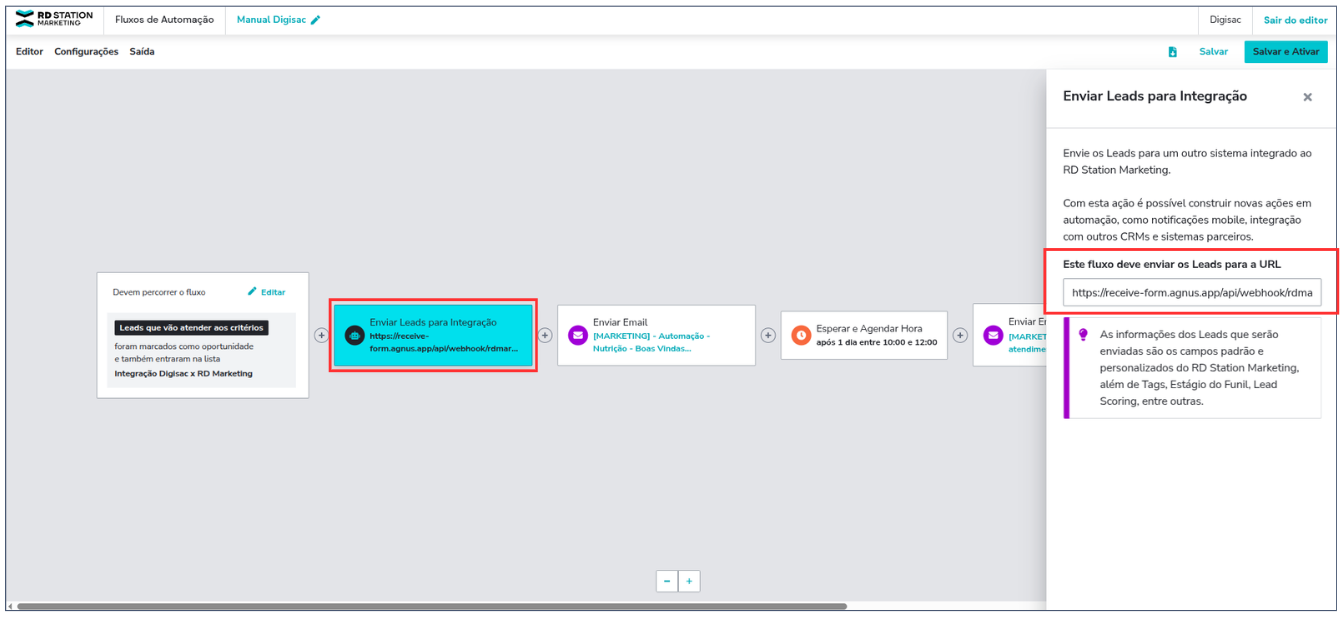Screen dimensions: 1342x617
Task: Add step after Enviar Leads para Integração node
Action: pyautogui.click(x=545, y=335)
